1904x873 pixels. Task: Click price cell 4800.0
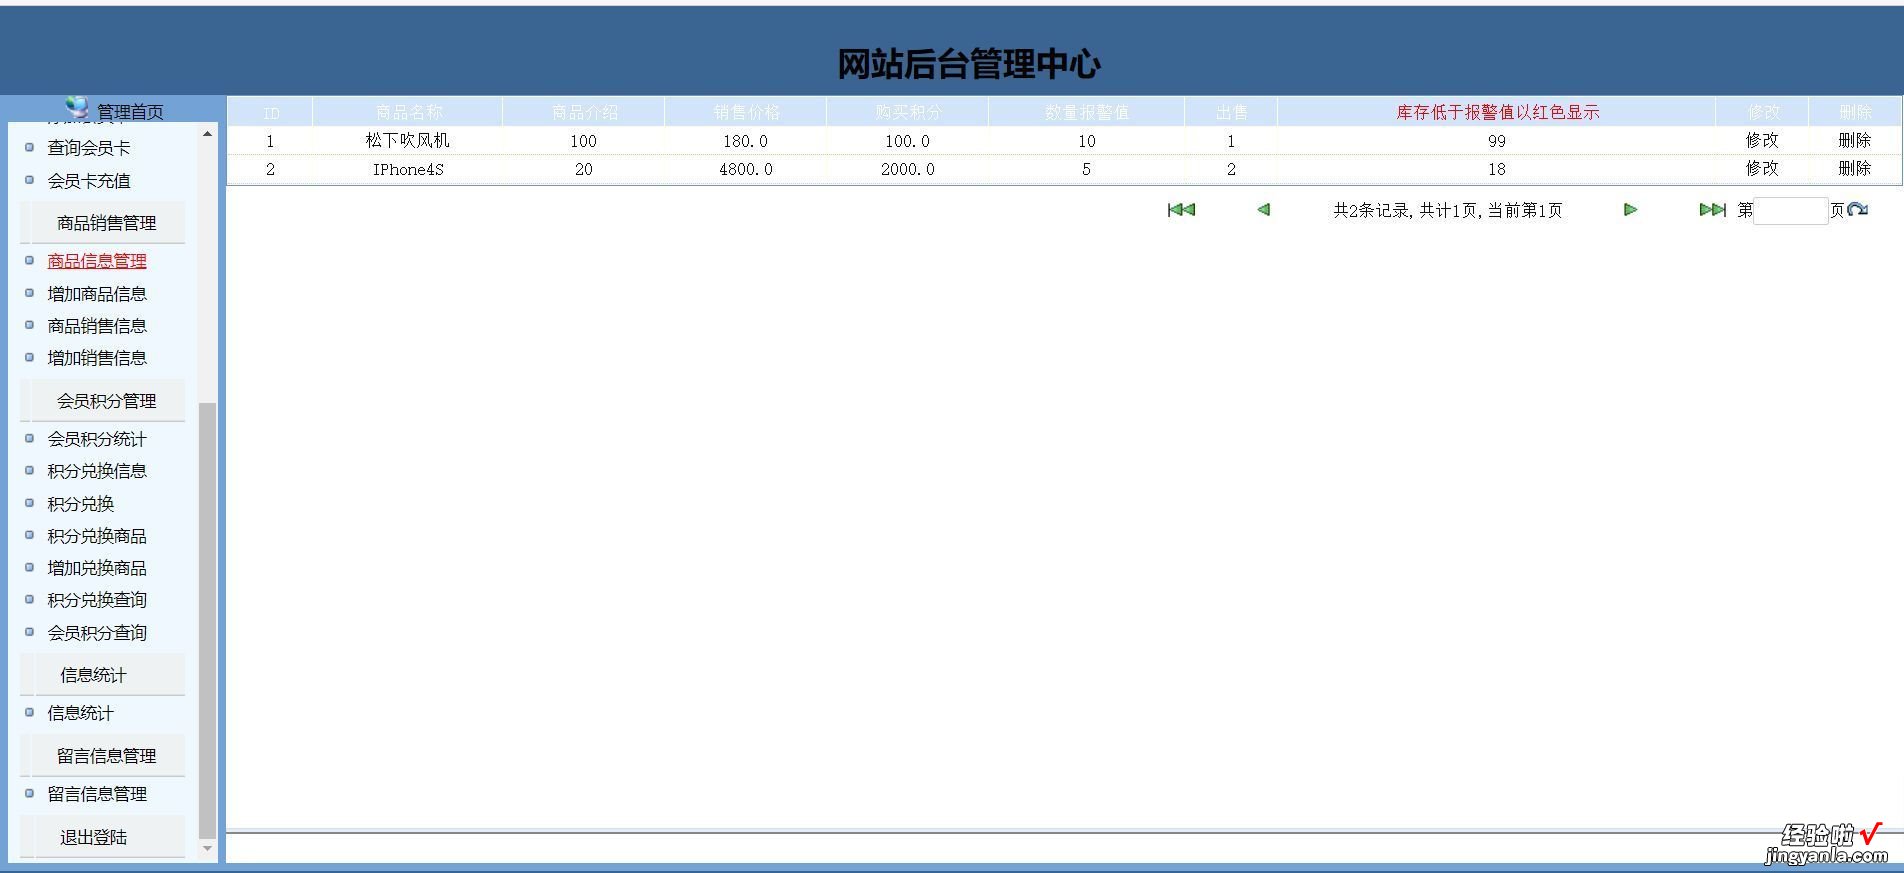746,170
